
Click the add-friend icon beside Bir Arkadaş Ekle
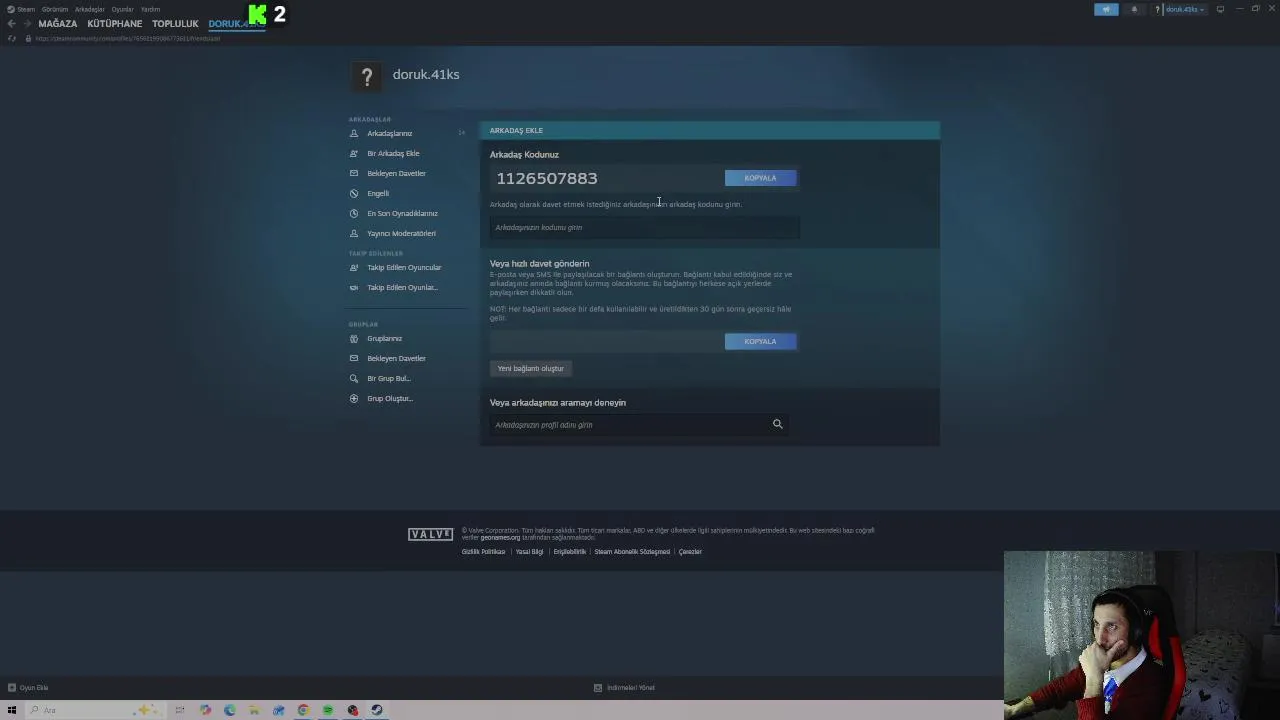pos(354,153)
